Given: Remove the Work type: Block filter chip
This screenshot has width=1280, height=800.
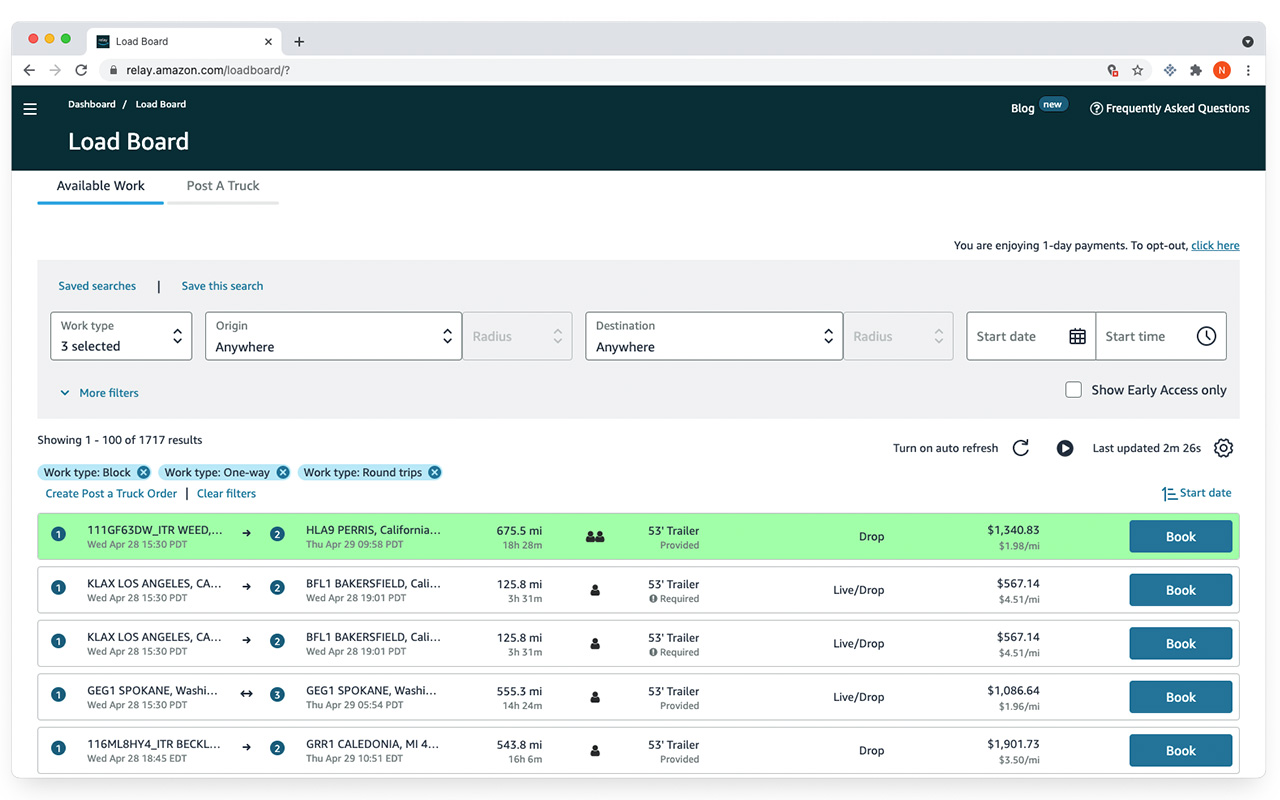Looking at the screenshot, I should (143, 472).
